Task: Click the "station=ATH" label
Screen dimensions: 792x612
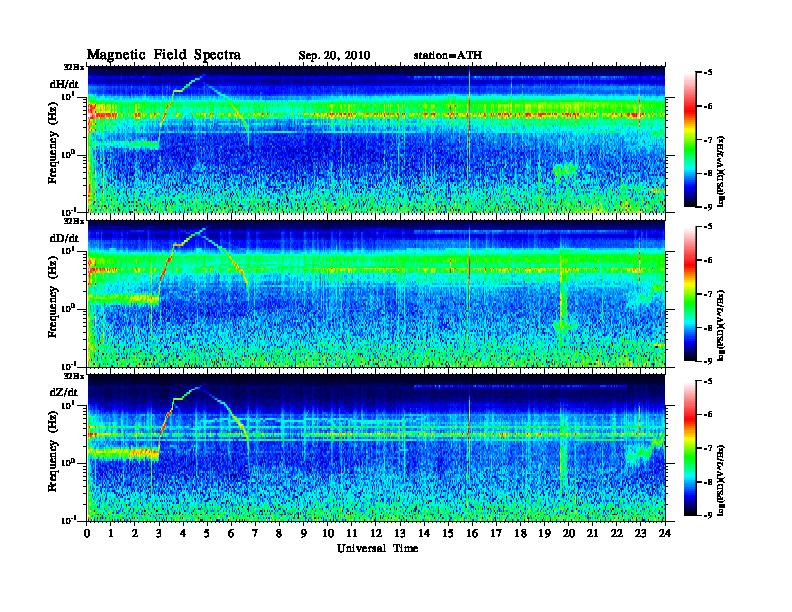Action: [x=448, y=56]
